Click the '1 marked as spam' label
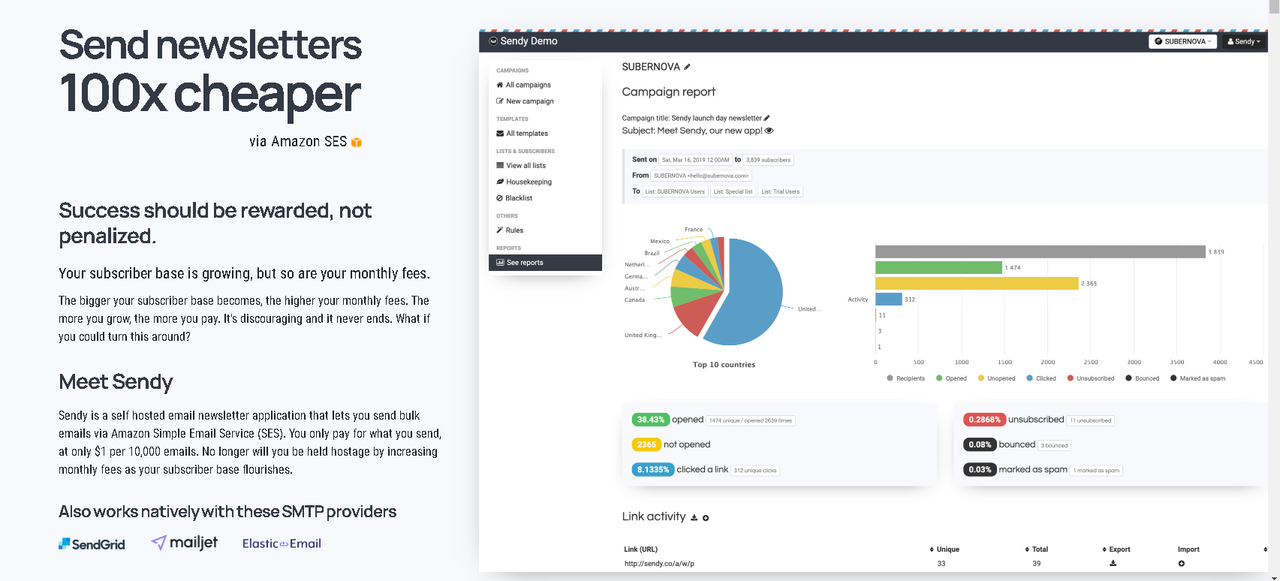 coord(1096,470)
